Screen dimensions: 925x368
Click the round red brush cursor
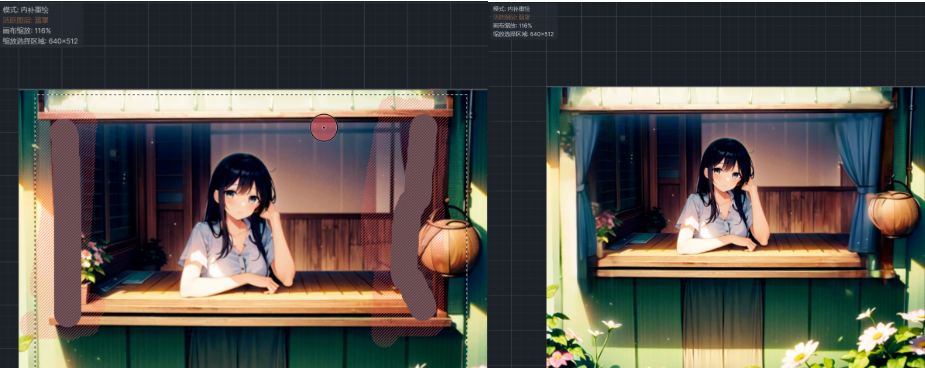(324, 127)
